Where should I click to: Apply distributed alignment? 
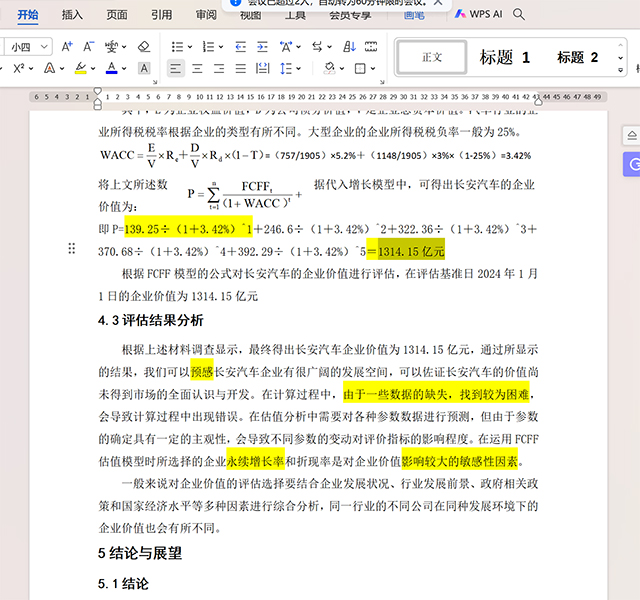[x=262, y=68]
